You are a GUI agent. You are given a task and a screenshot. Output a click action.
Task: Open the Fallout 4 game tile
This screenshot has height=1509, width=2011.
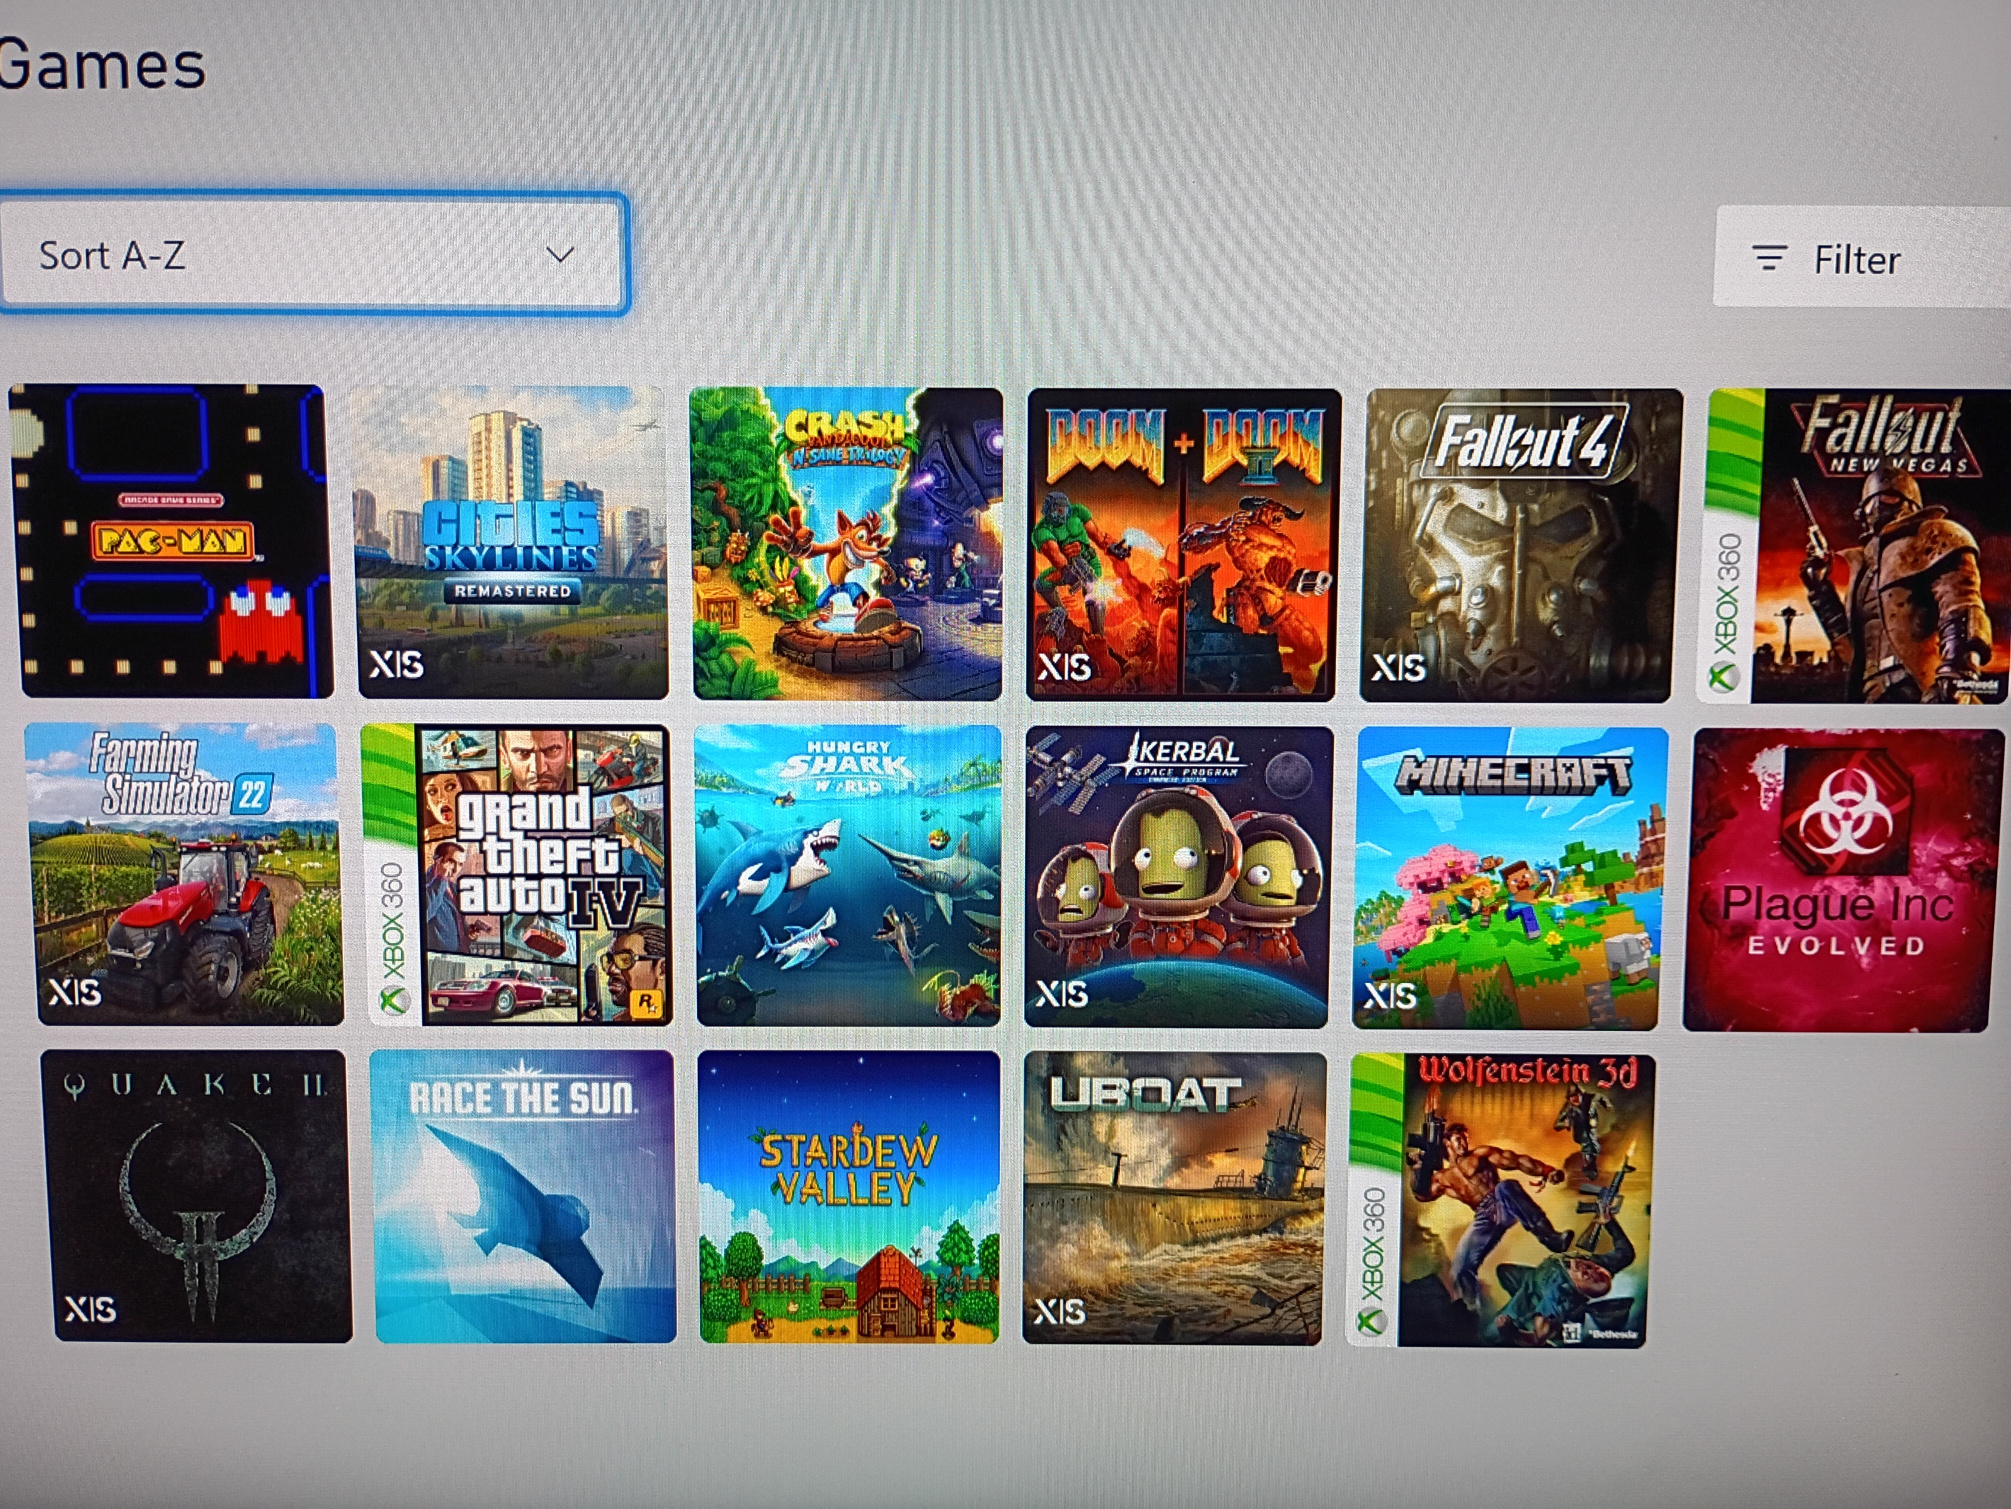(x=1518, y=545)
